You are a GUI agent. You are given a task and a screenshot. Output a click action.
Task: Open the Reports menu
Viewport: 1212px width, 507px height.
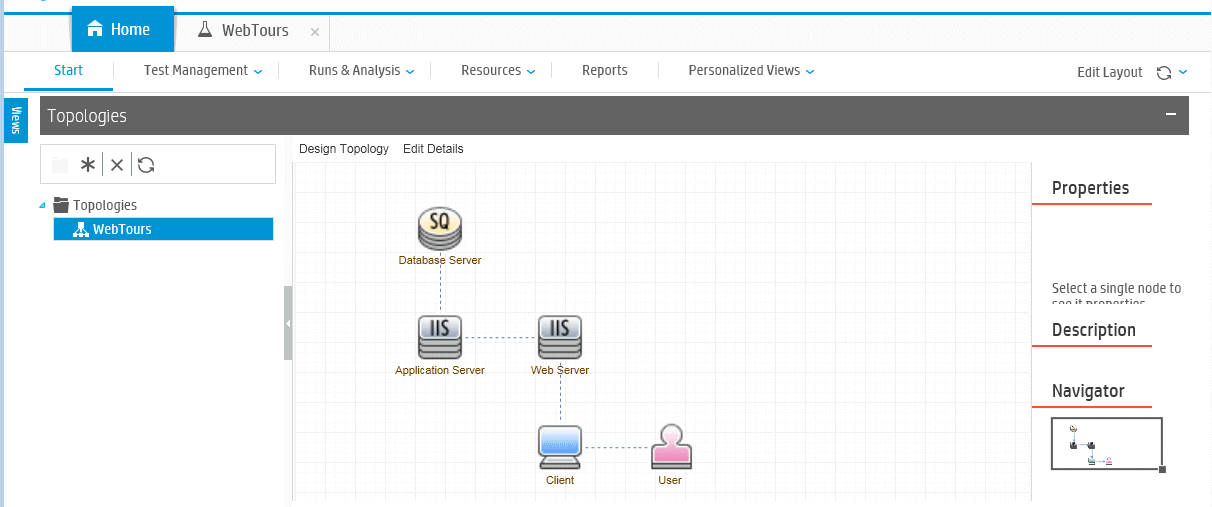(x=605, y=71)
